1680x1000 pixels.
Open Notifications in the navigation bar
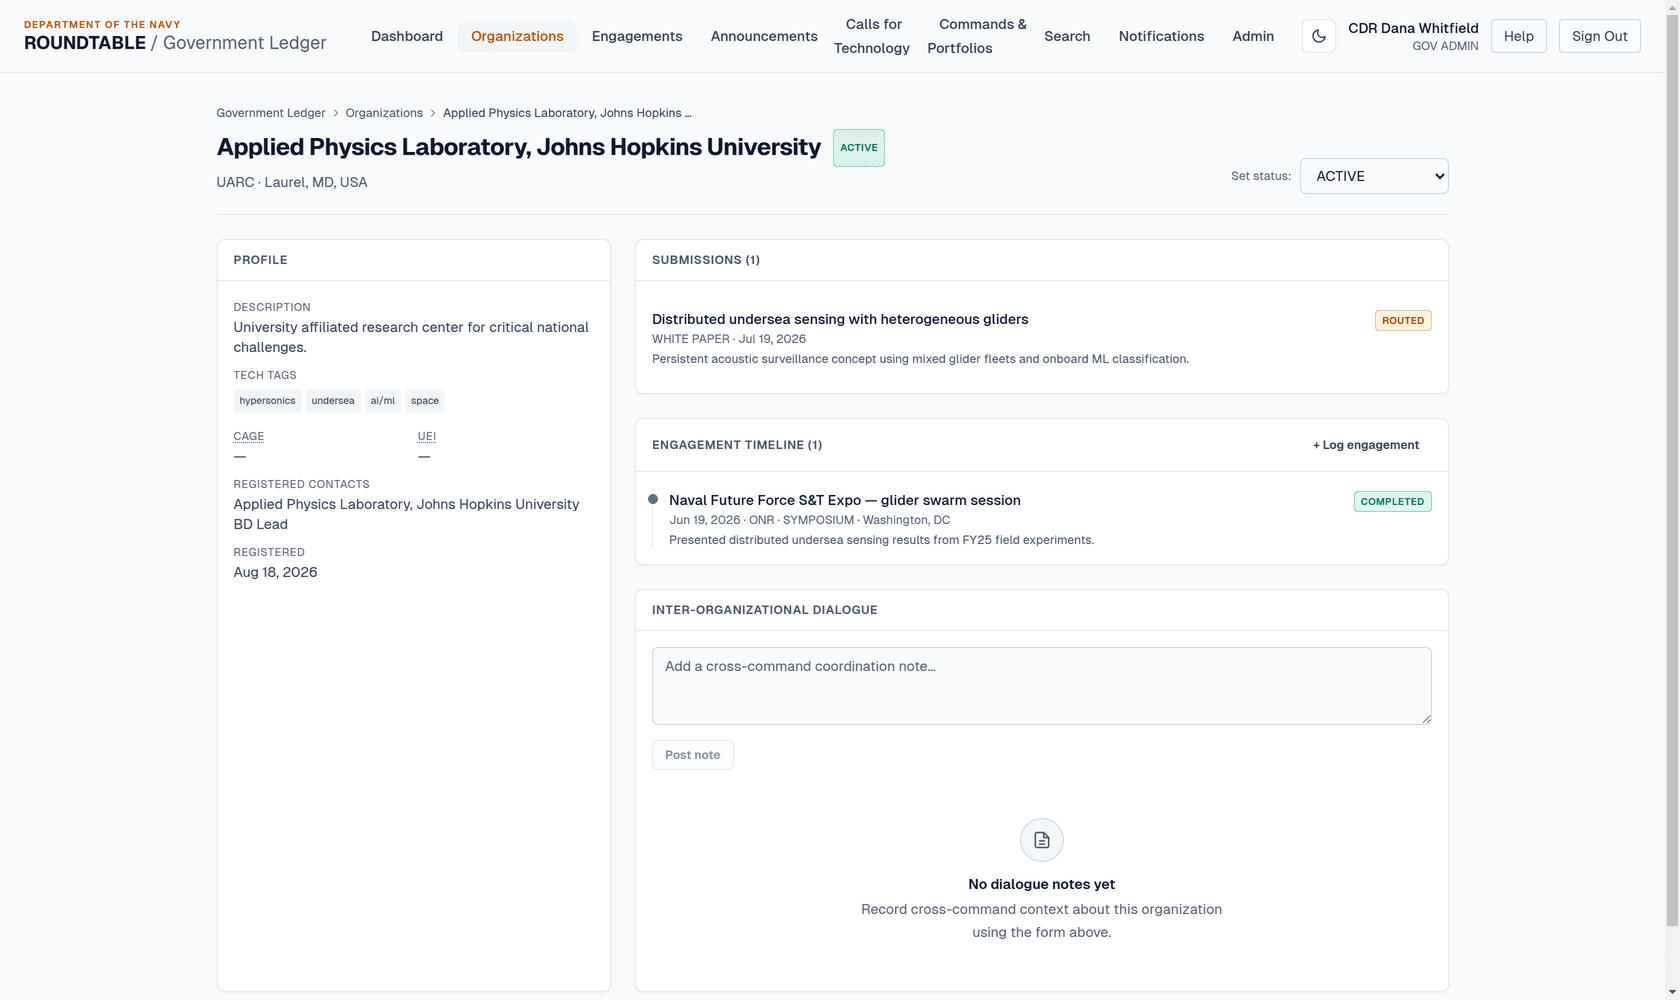1161,36
